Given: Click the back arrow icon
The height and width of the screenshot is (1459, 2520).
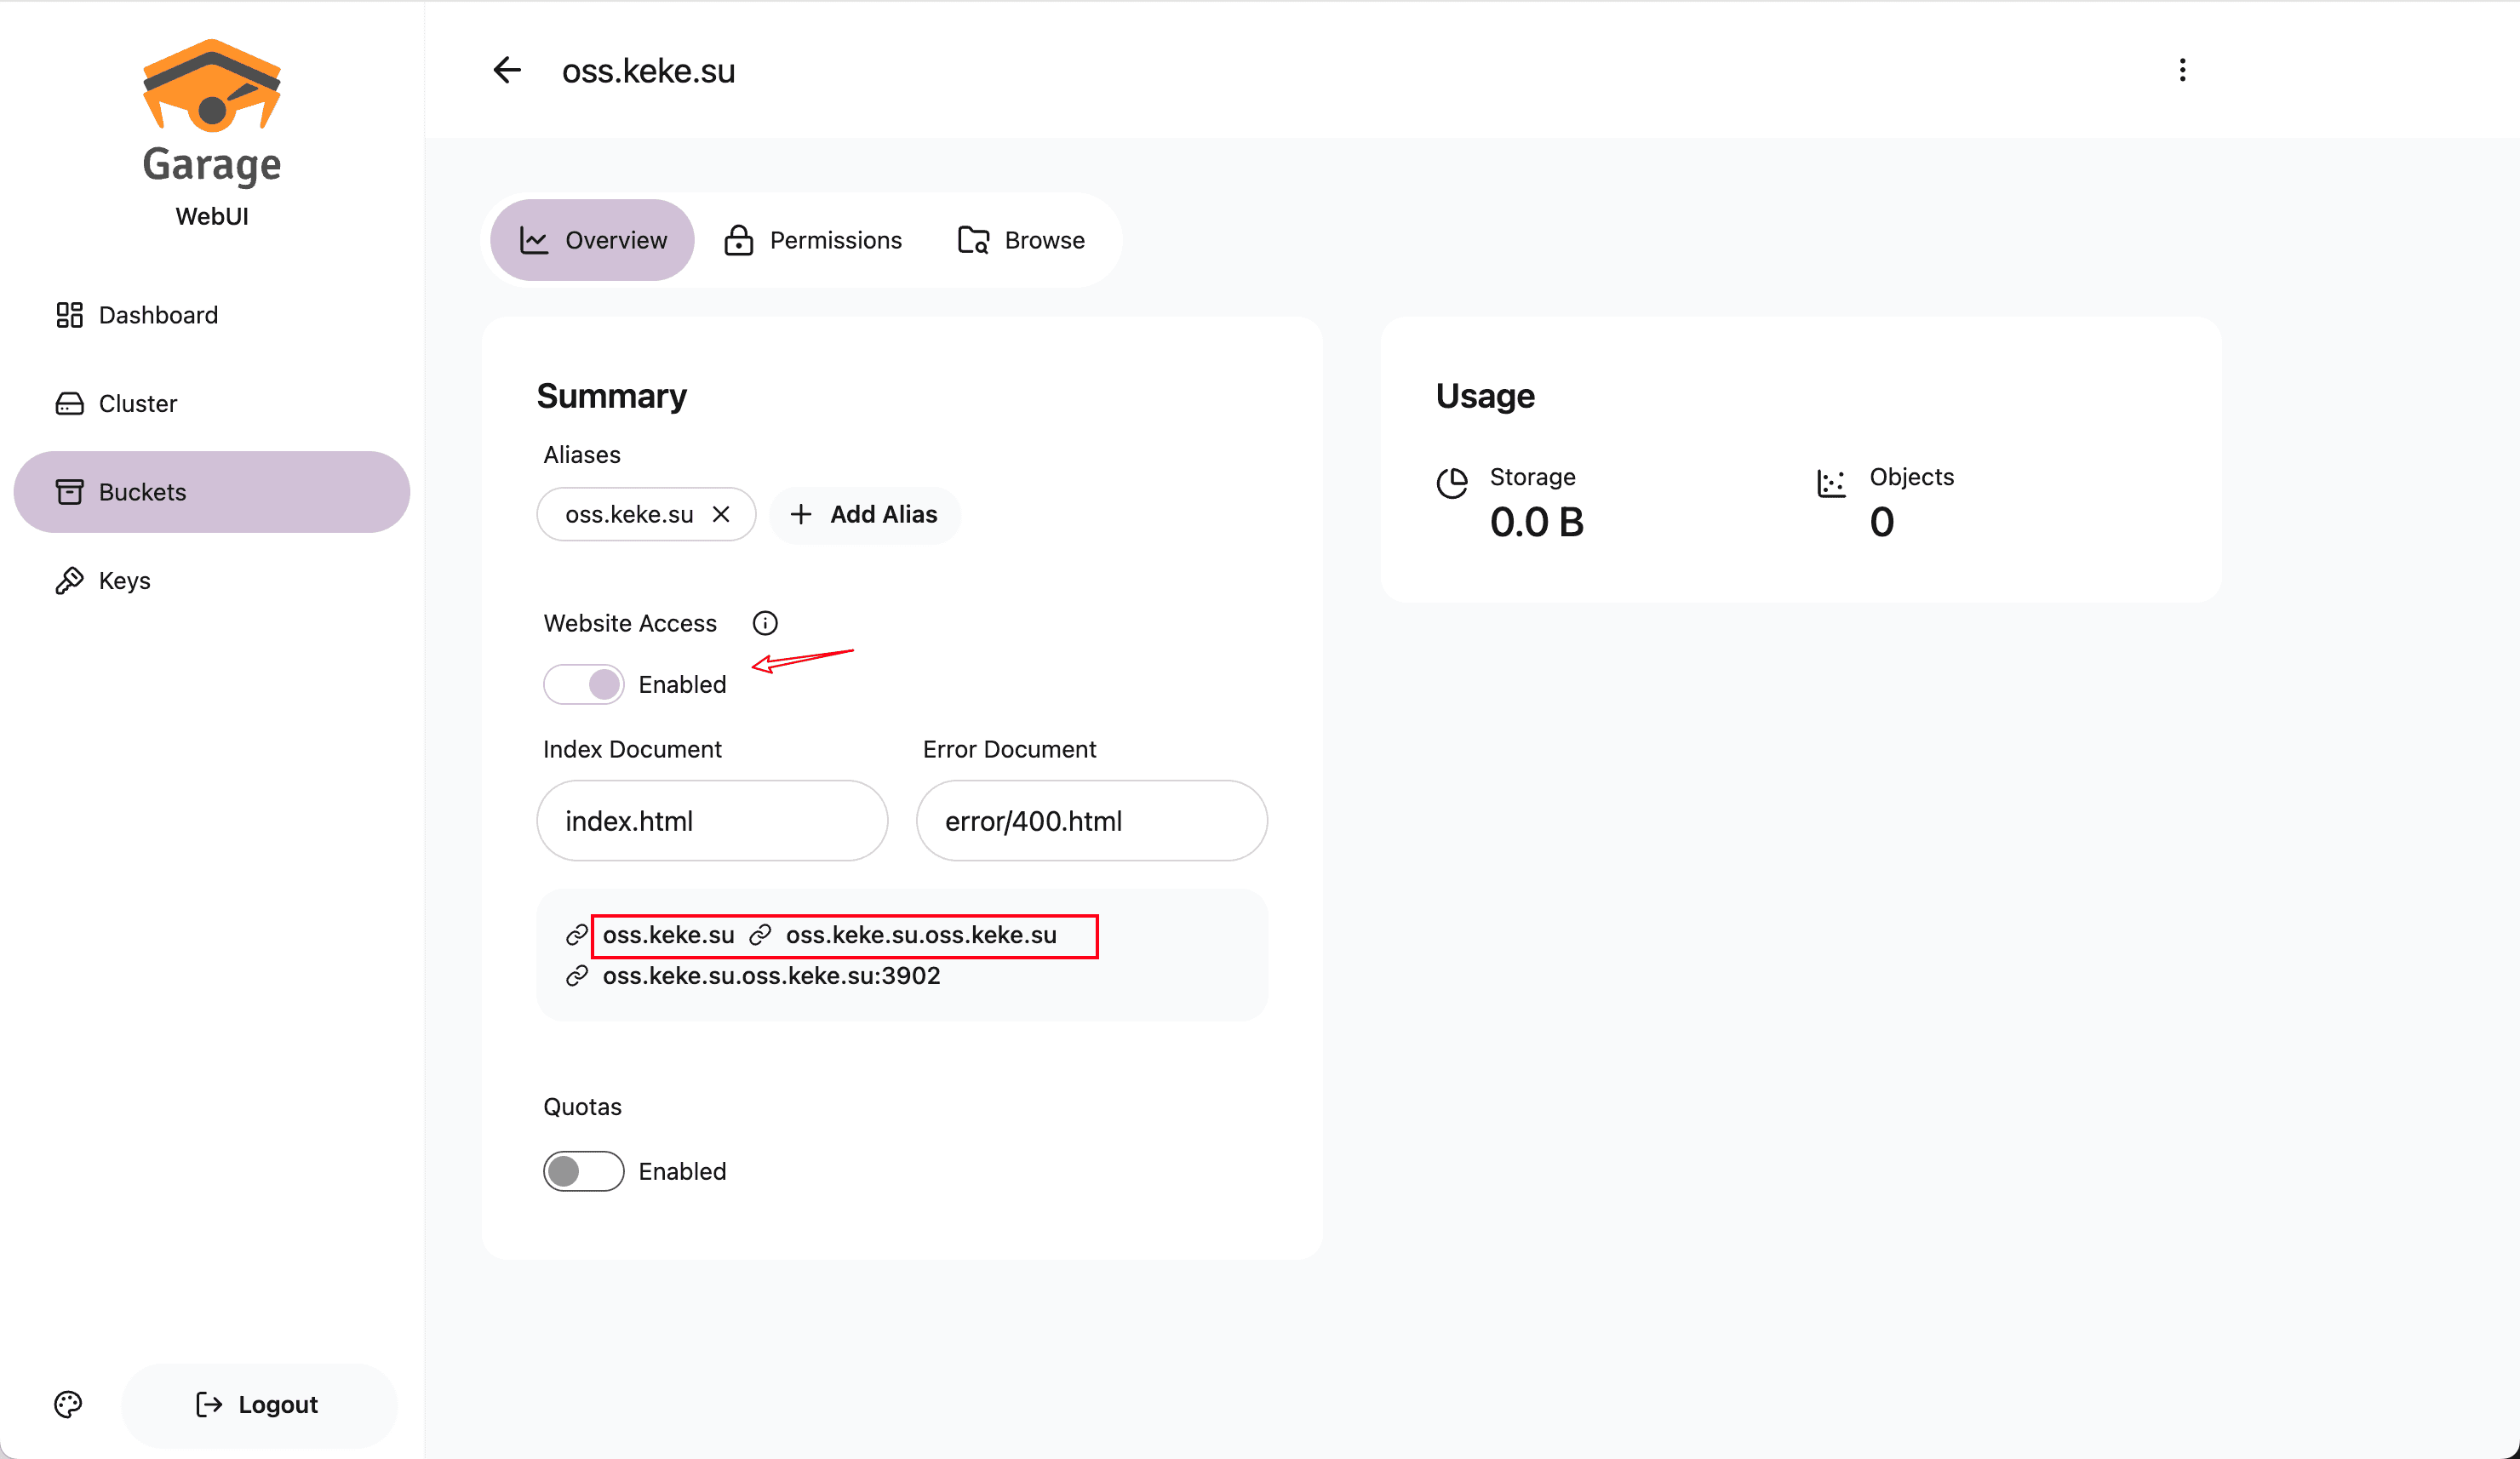Looking at the screenshot, I should 507,70.
